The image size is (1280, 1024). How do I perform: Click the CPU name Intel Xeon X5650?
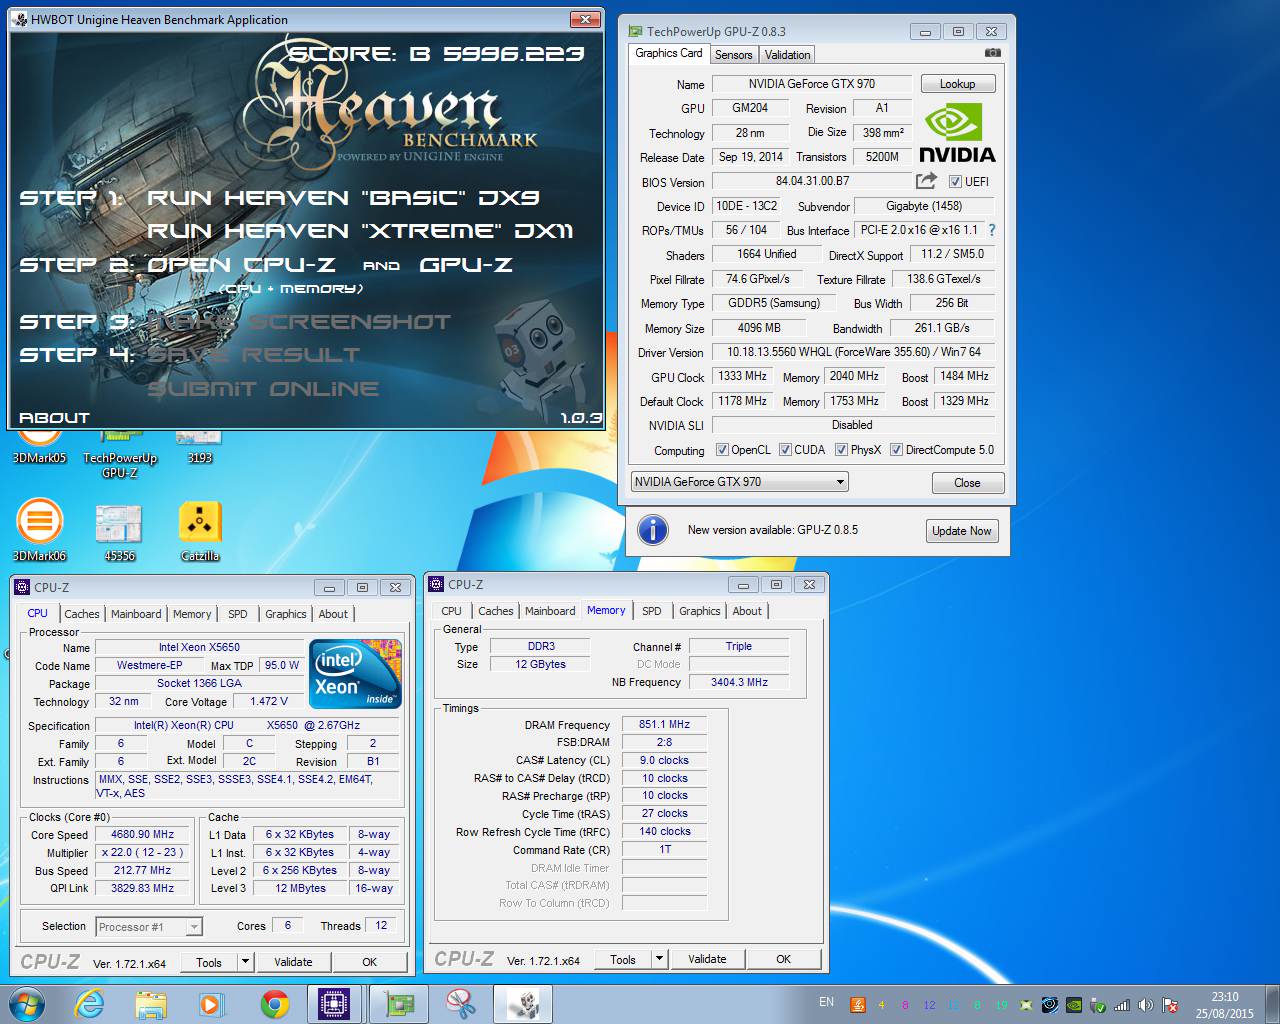pyautogui.click(x=199, y=647)
